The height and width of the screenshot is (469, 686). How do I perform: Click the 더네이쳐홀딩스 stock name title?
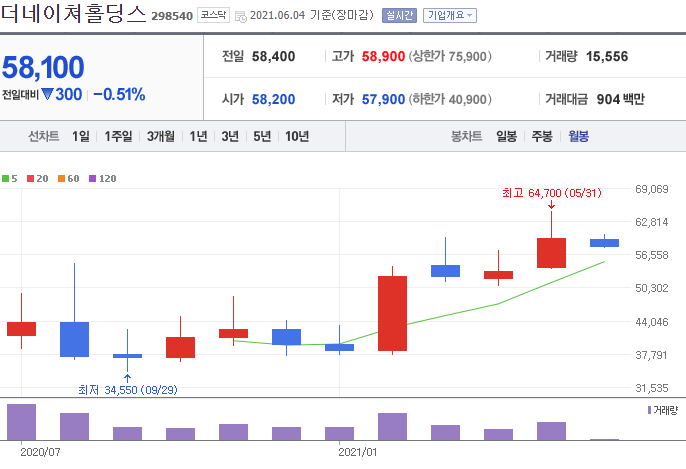[73, 14]
